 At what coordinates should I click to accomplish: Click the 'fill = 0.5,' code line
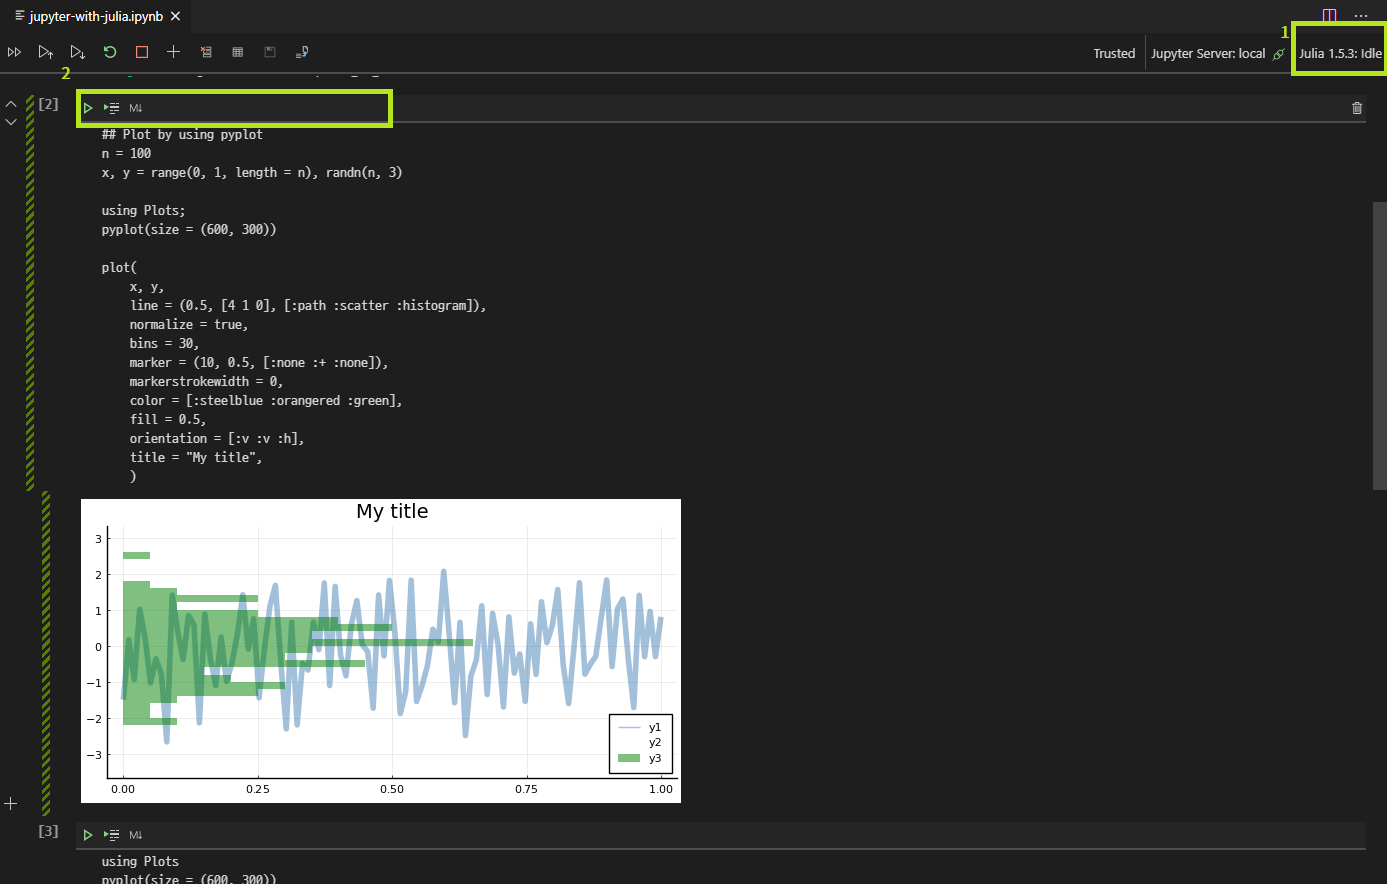pos(168,419)
